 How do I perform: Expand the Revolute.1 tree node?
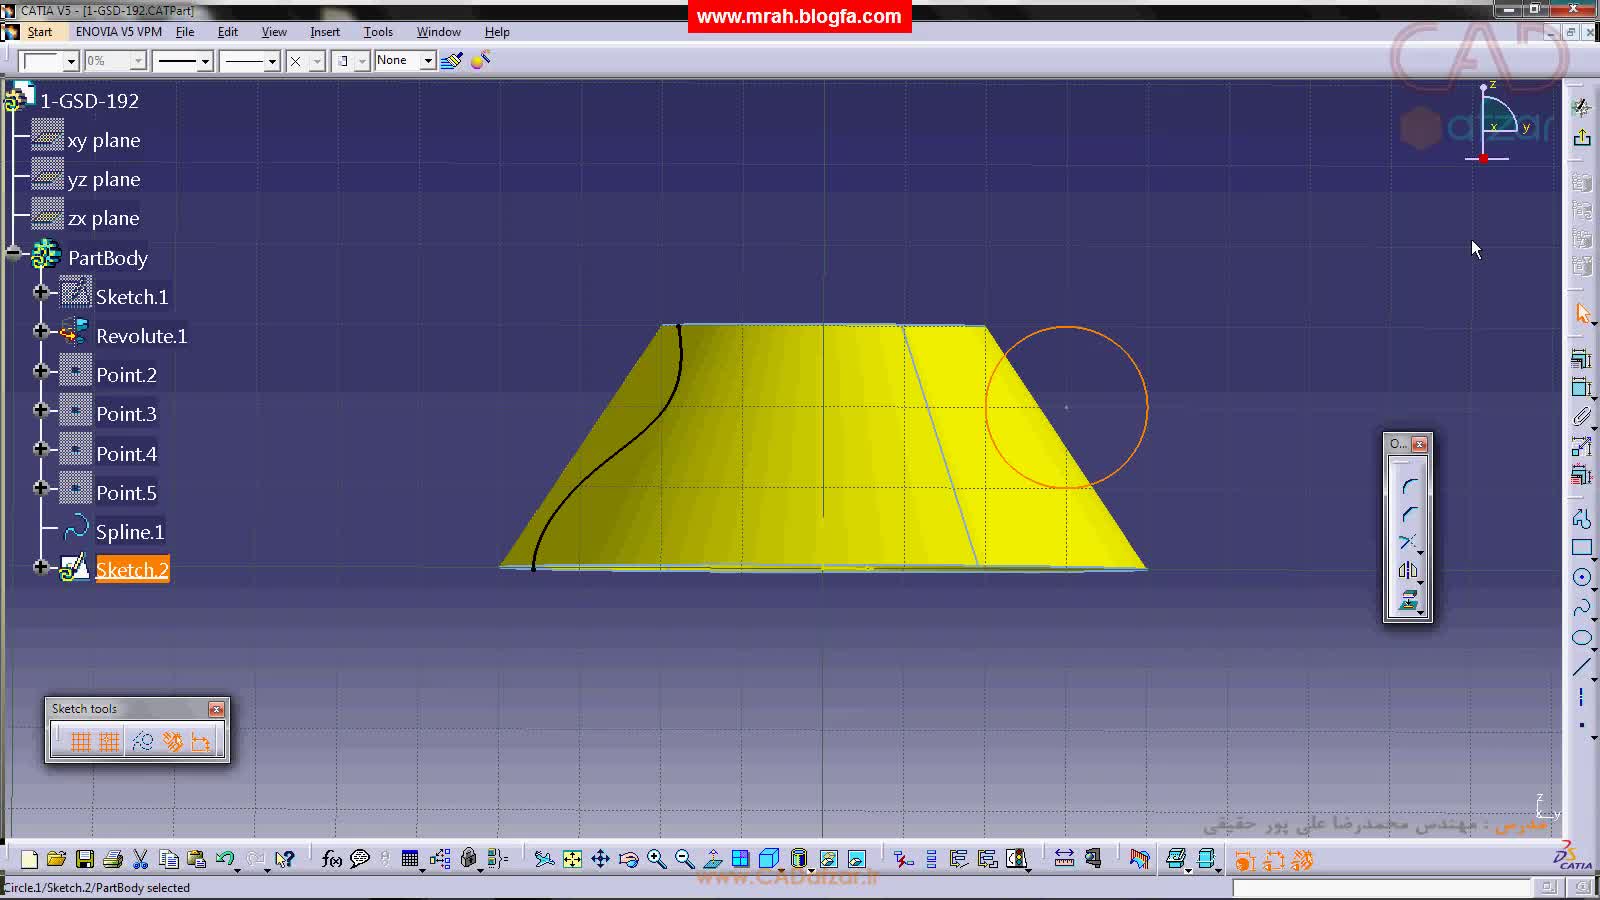pyautogui.click(x=41, y=331)
